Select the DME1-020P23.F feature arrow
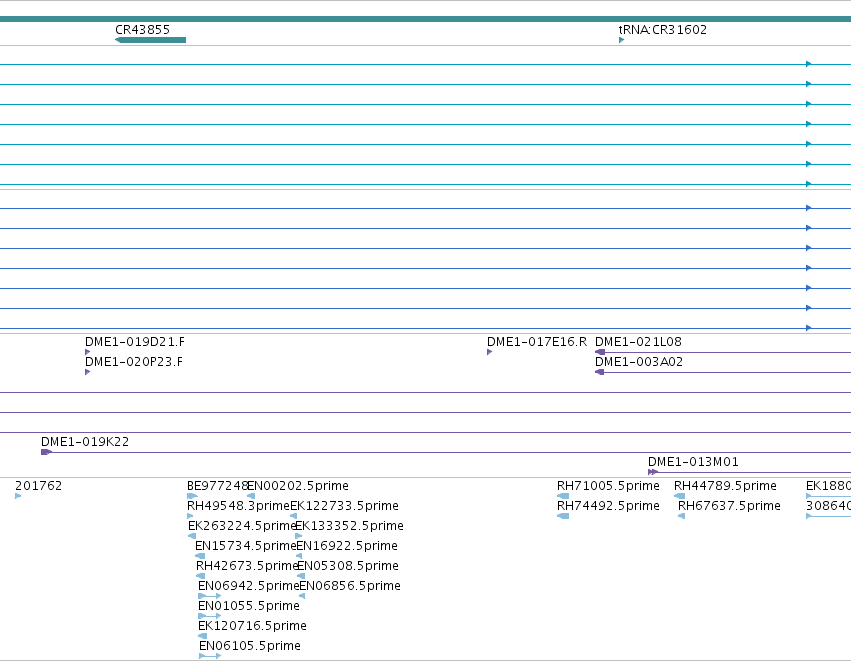This screenshot has width=851, height=661. 87,372
